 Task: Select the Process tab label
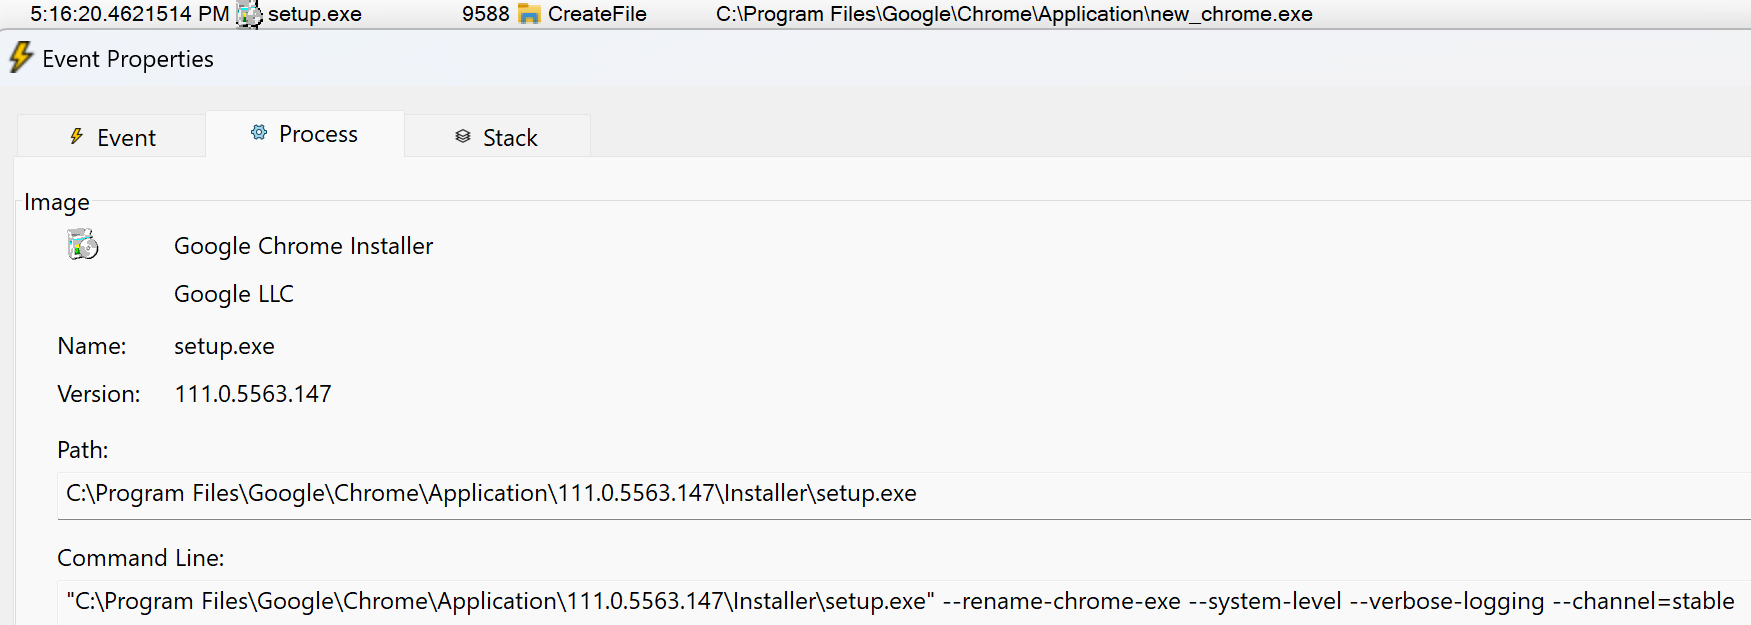(318, 134)
